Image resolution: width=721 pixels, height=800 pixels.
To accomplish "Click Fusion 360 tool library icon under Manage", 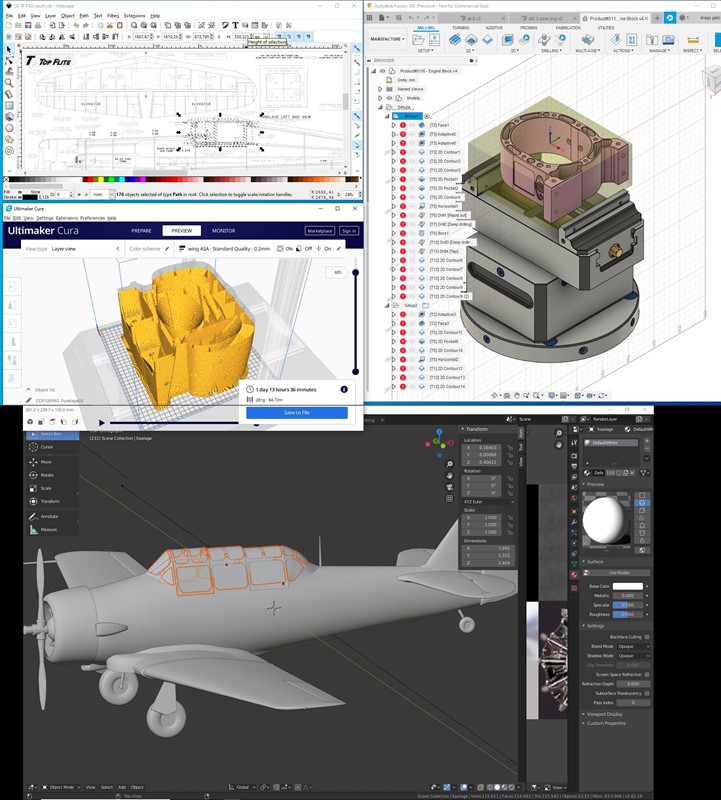I will click(652, 40).
